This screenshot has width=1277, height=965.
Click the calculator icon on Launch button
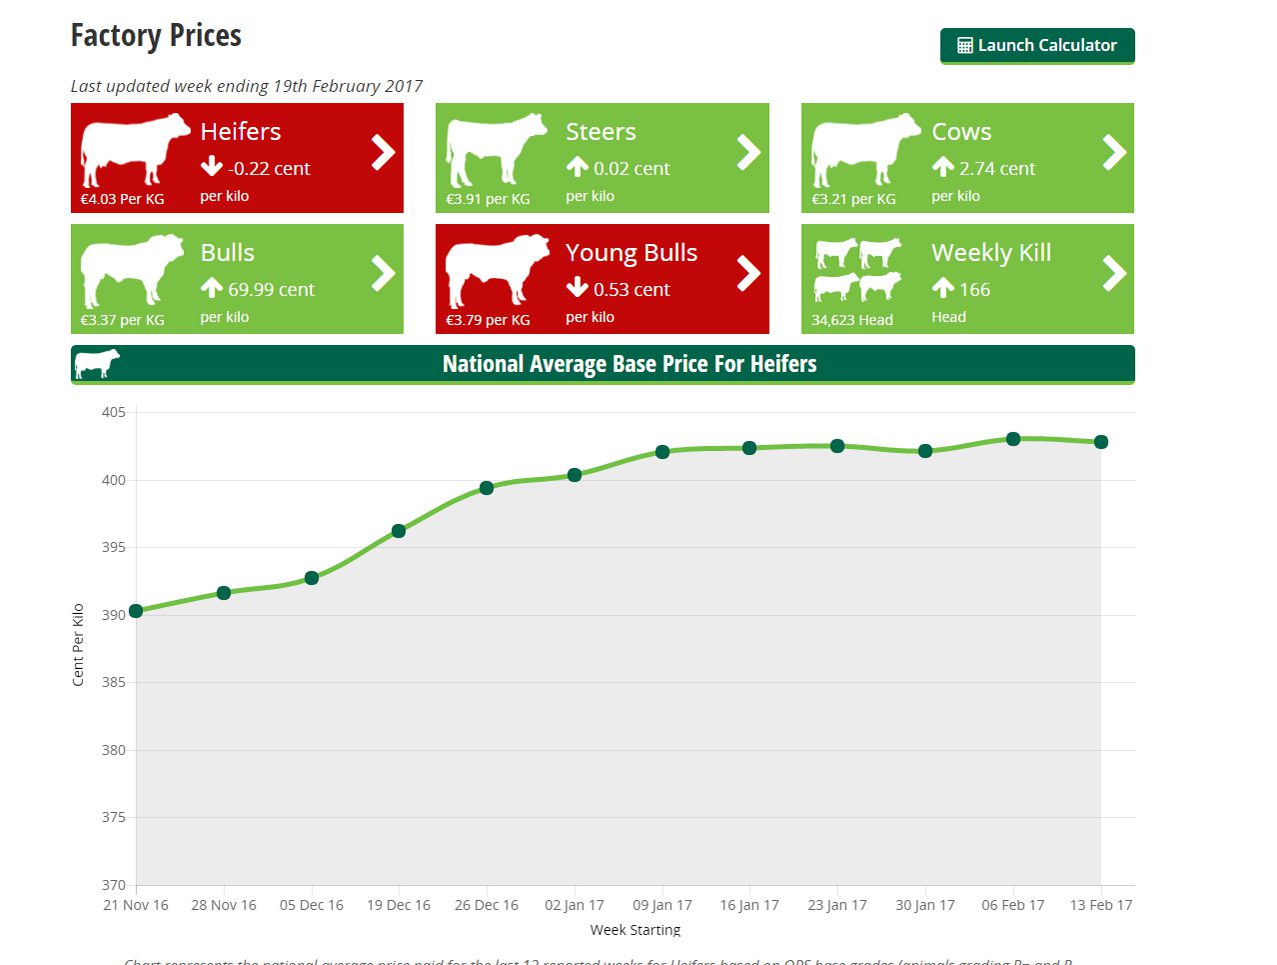pyautogui.click(x=965, y=45)
